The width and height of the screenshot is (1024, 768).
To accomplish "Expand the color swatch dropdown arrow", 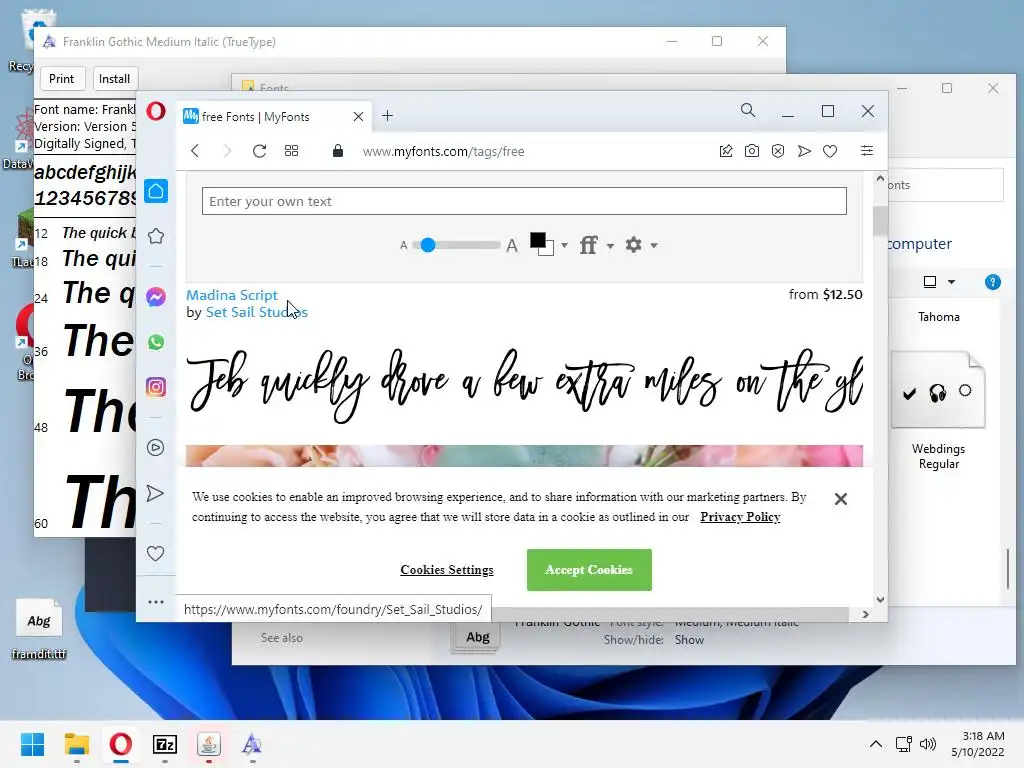I will tap(564, 246).
